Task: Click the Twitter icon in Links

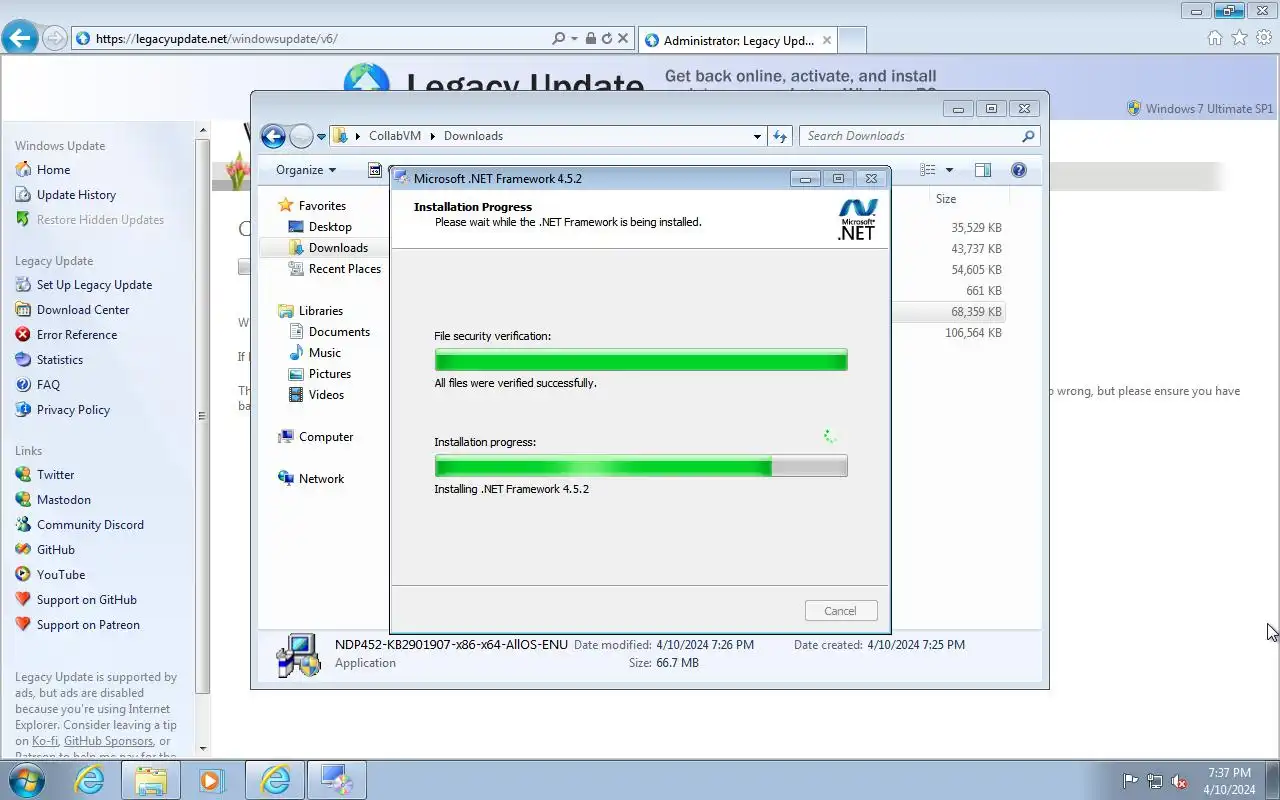Action: [23, 475]
